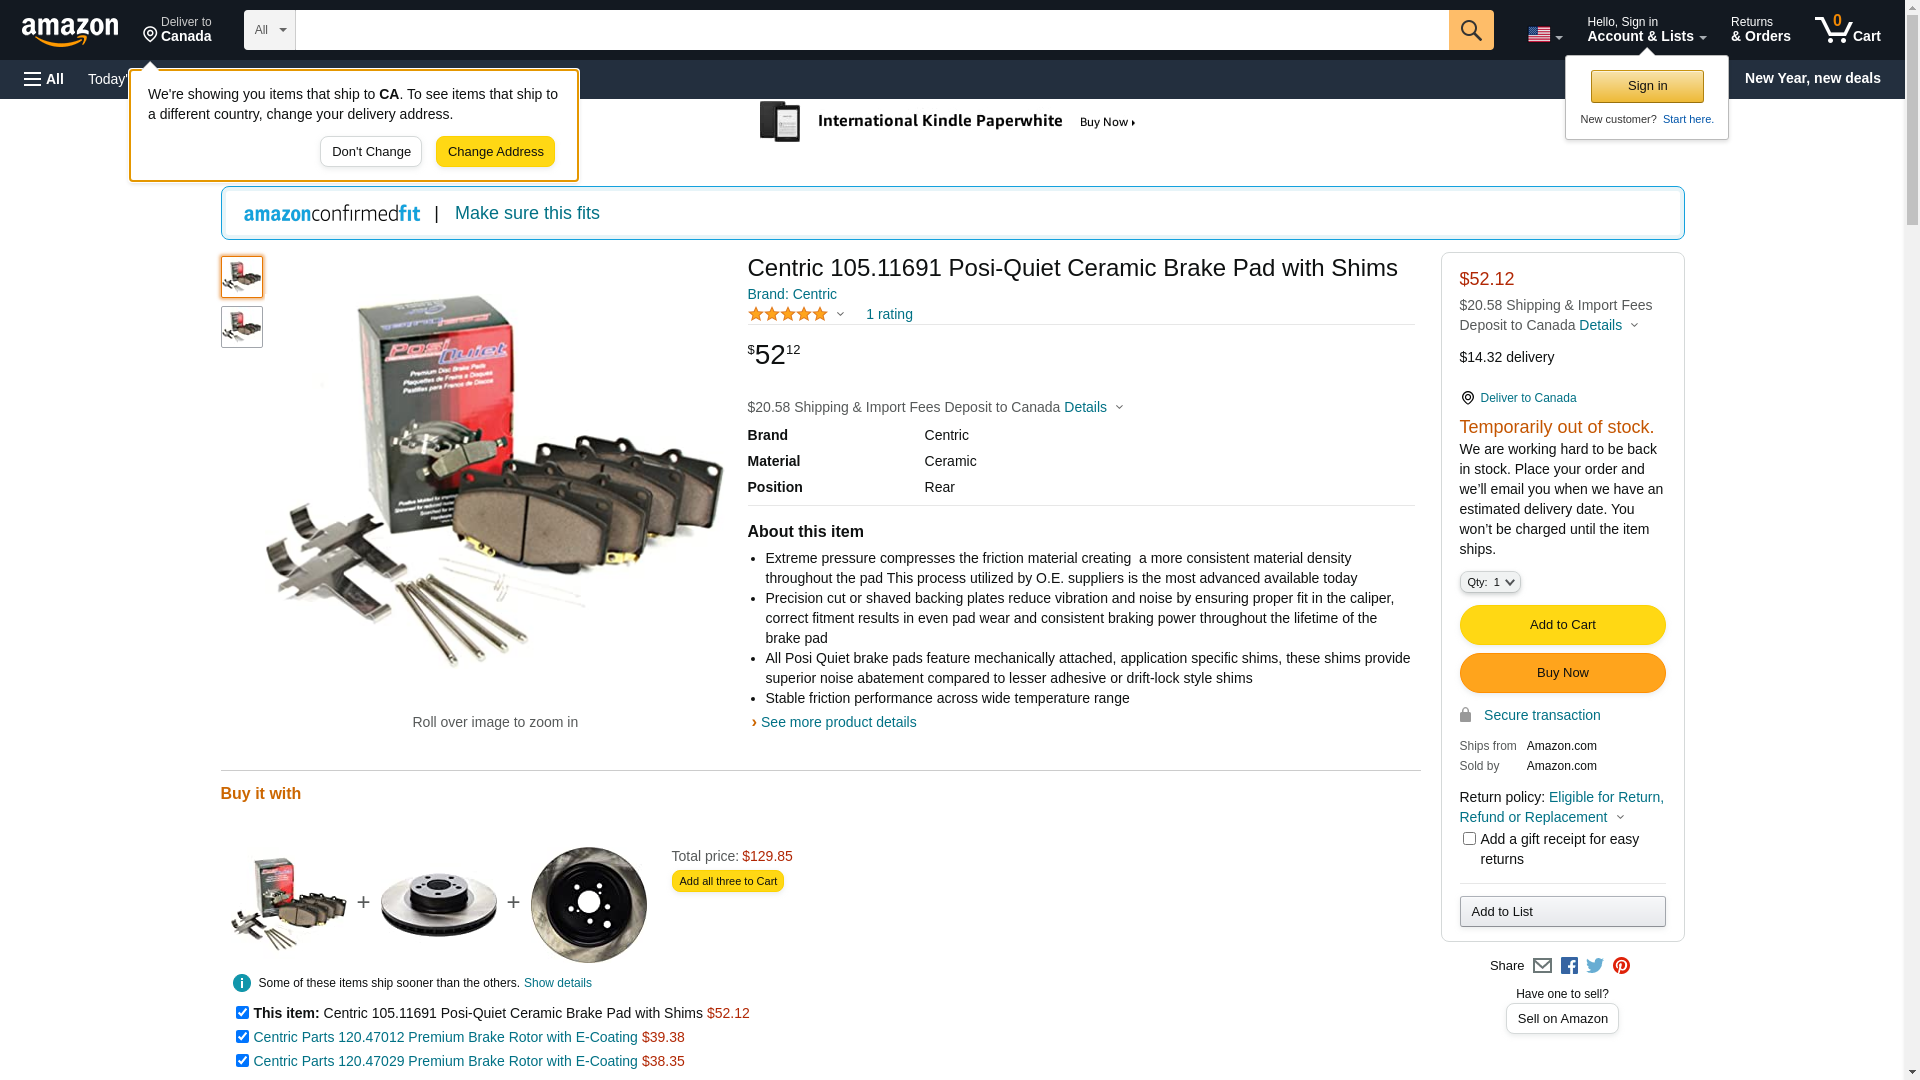1920x1080 pixels.
Task: Open New Year, new deals link
Action: point(1812,78)
